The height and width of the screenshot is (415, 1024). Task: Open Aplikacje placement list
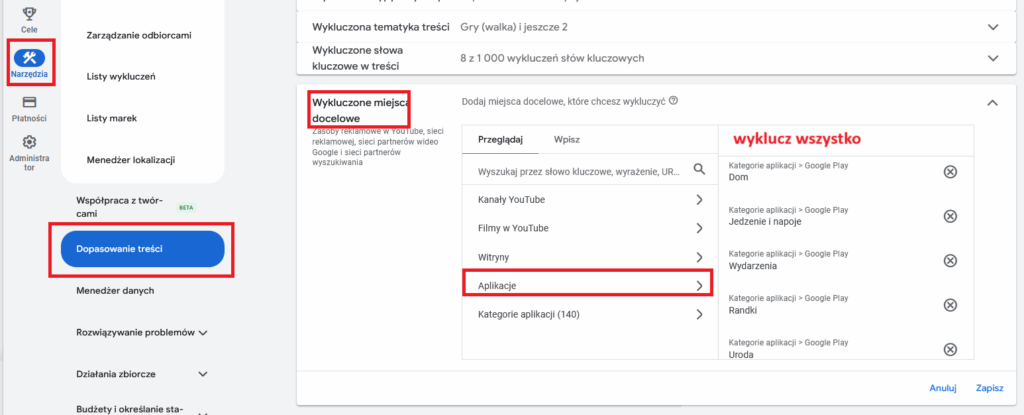point(588,285)
